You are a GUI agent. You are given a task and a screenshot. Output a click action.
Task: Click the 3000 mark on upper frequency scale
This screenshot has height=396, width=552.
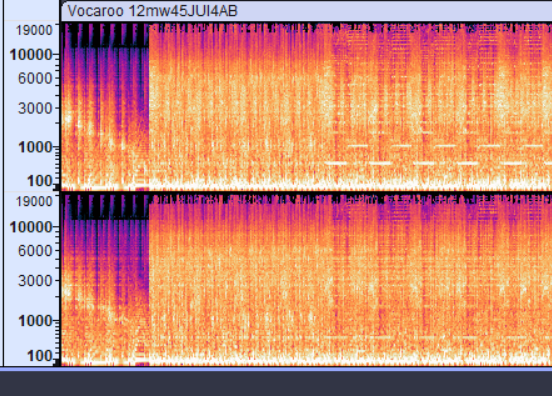tap(35, 108)
